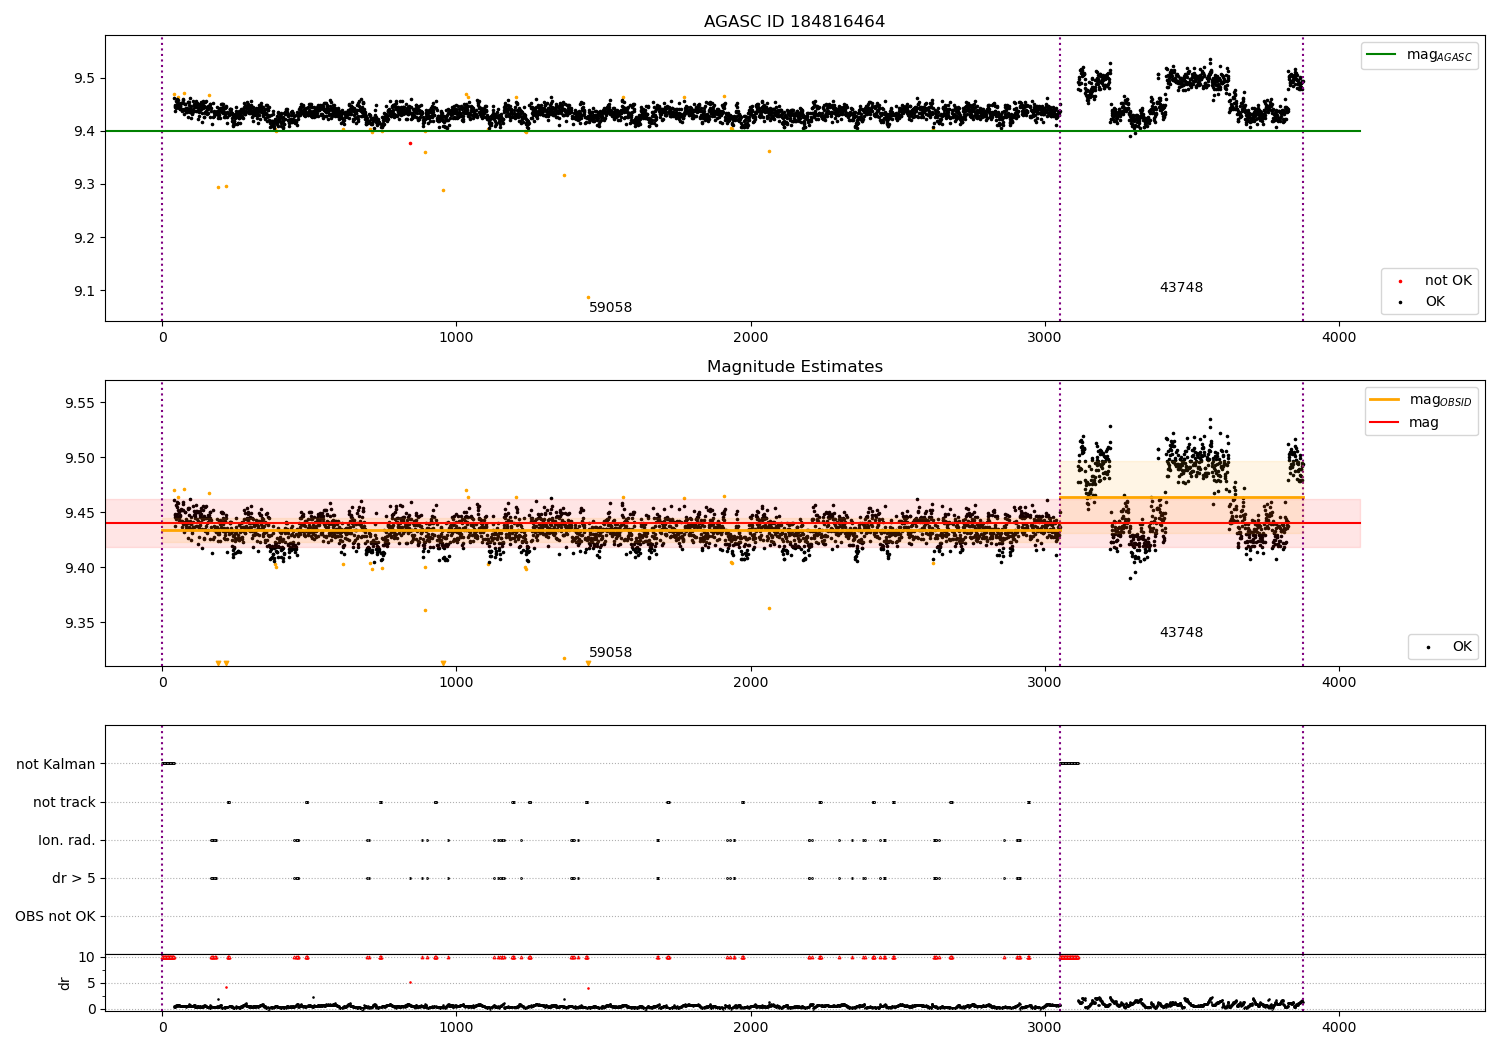The height and width of the screenshot is (1050, 1500).
Task: Click the 'Magnitude Estimates' plot title
Action: click(794, 367)
